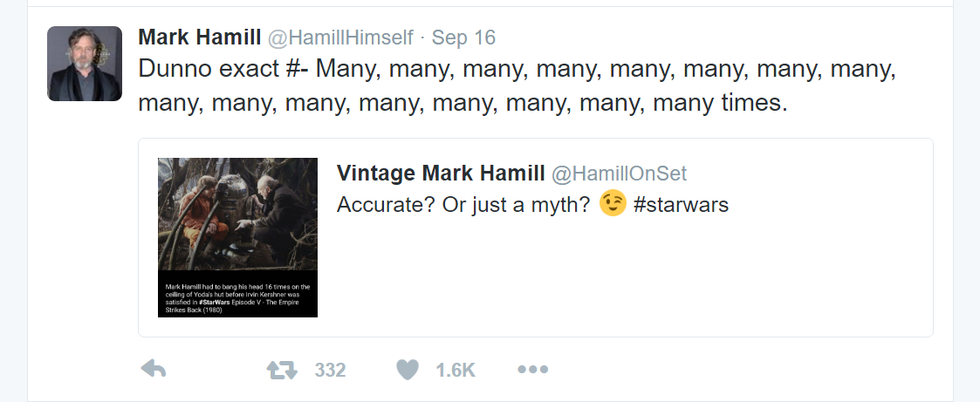Open the @HamillOnSet handle

pyautogui.click(x=619, y=174)
